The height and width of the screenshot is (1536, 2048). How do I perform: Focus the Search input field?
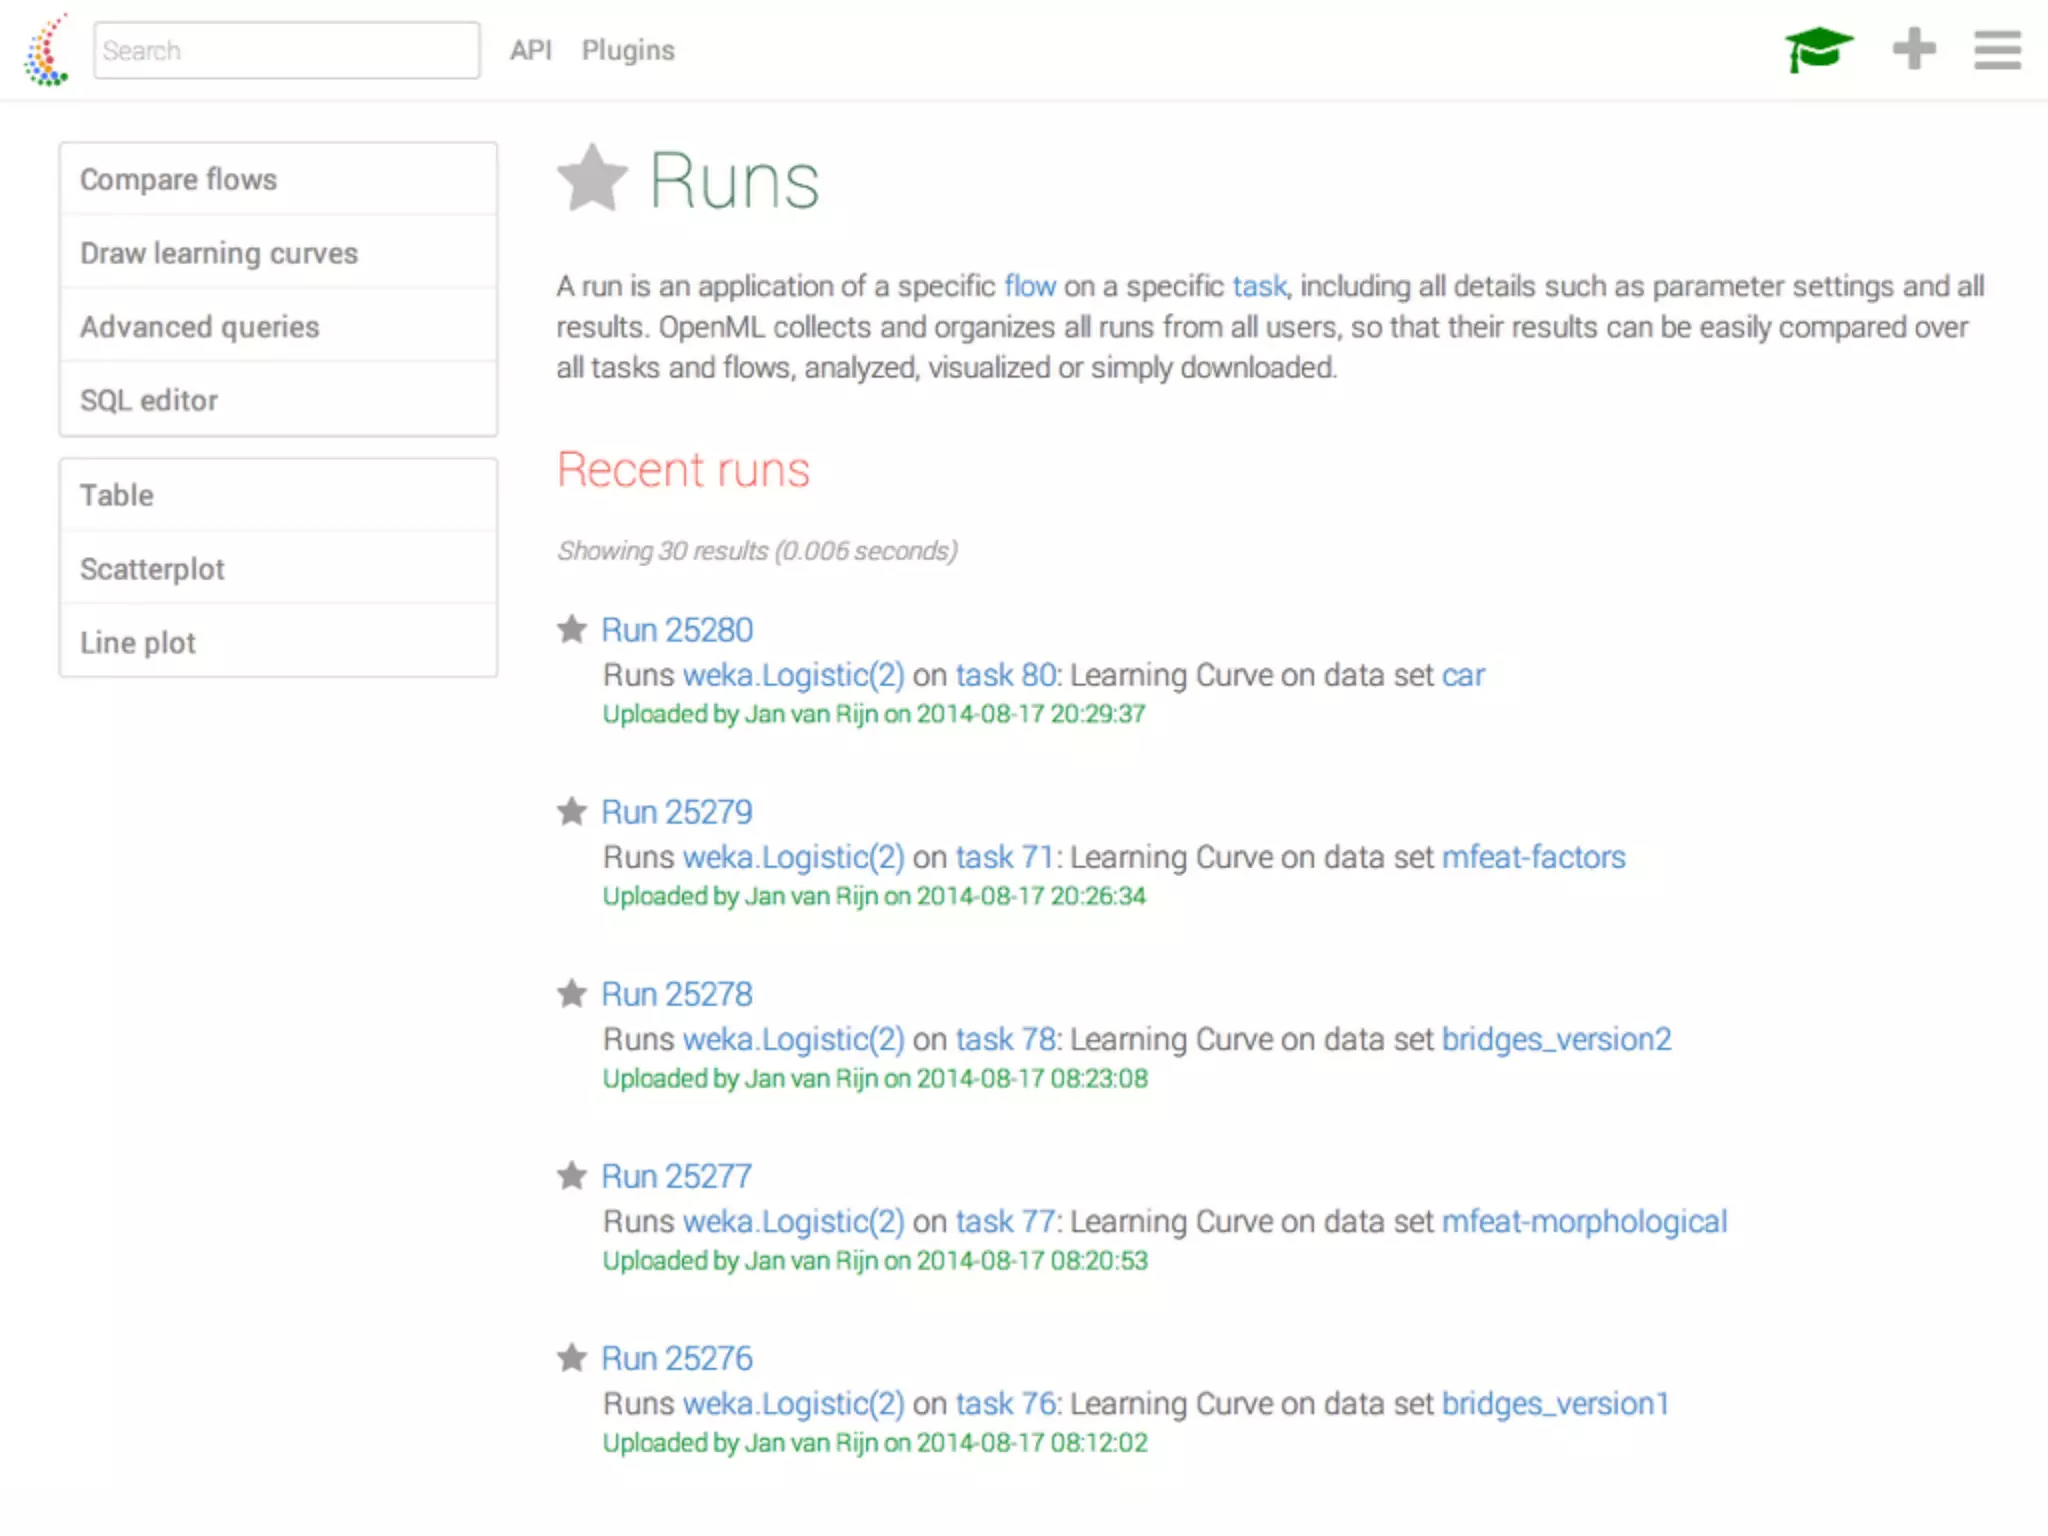(x=286, y=50)
